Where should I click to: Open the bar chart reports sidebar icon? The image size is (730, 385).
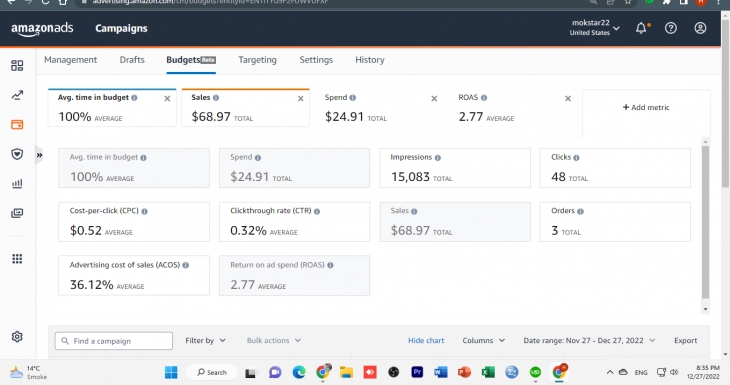point(17,183)
